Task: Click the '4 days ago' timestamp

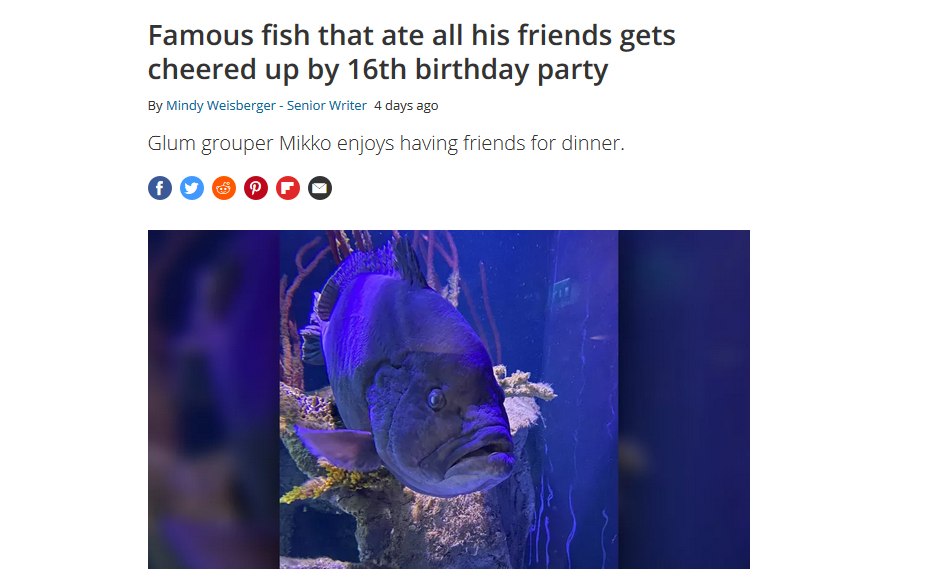Action: click(x=406, y=105)
